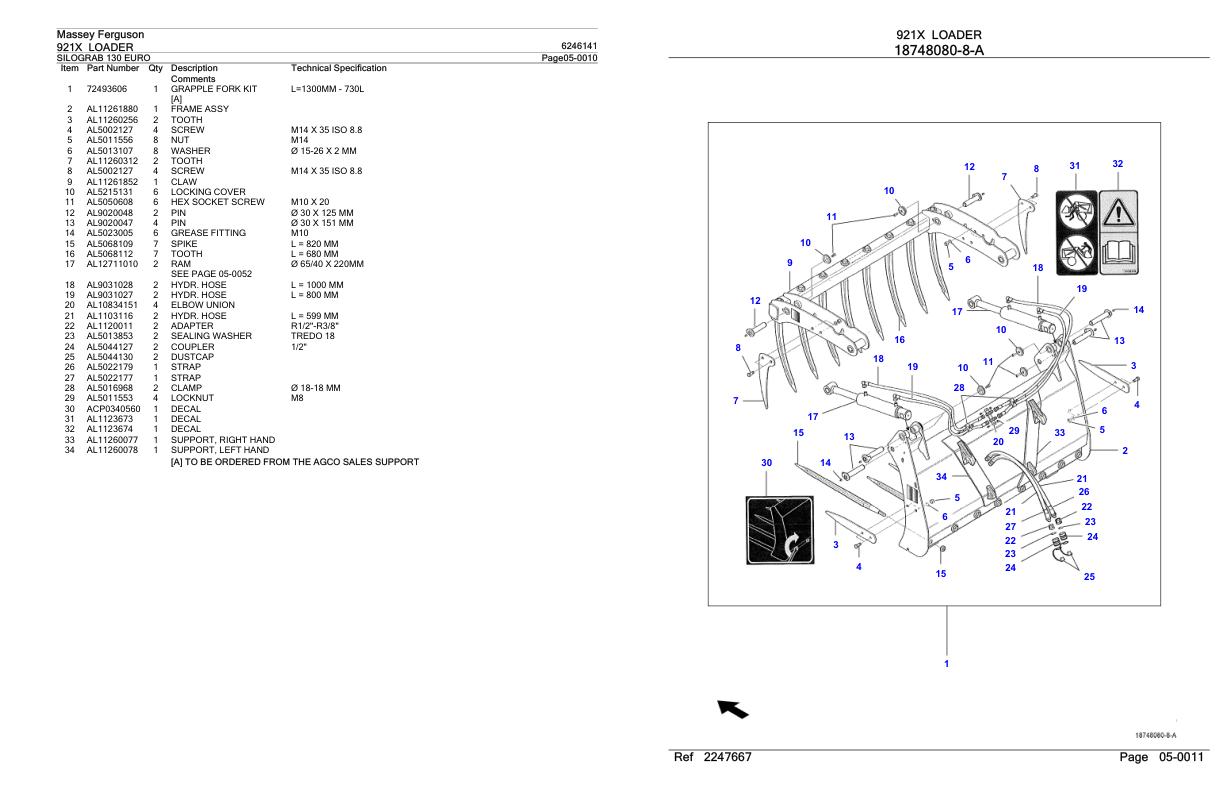Screen dimensions: 1224x792
Task: Select callout 27 in the diagram
Action: [1010, 527]
